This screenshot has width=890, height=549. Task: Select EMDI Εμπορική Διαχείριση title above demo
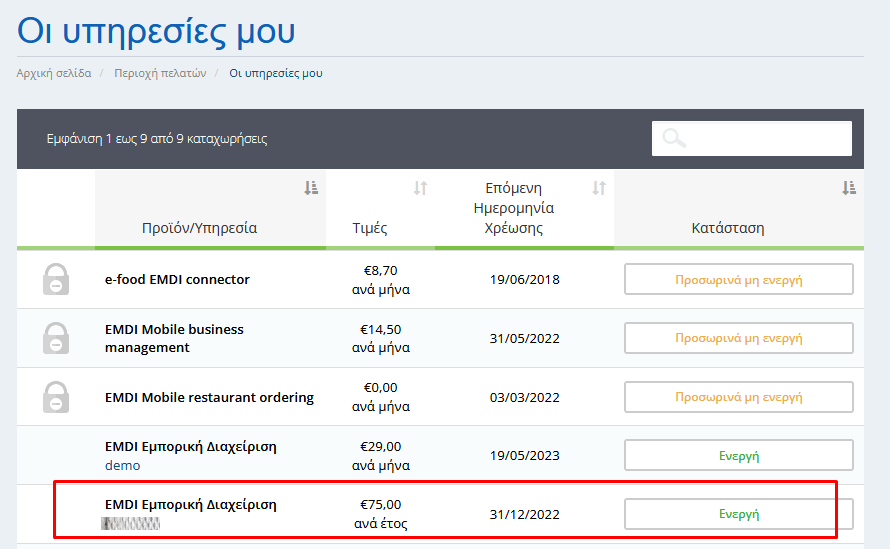pyautogui.click(x=191, y=447)
